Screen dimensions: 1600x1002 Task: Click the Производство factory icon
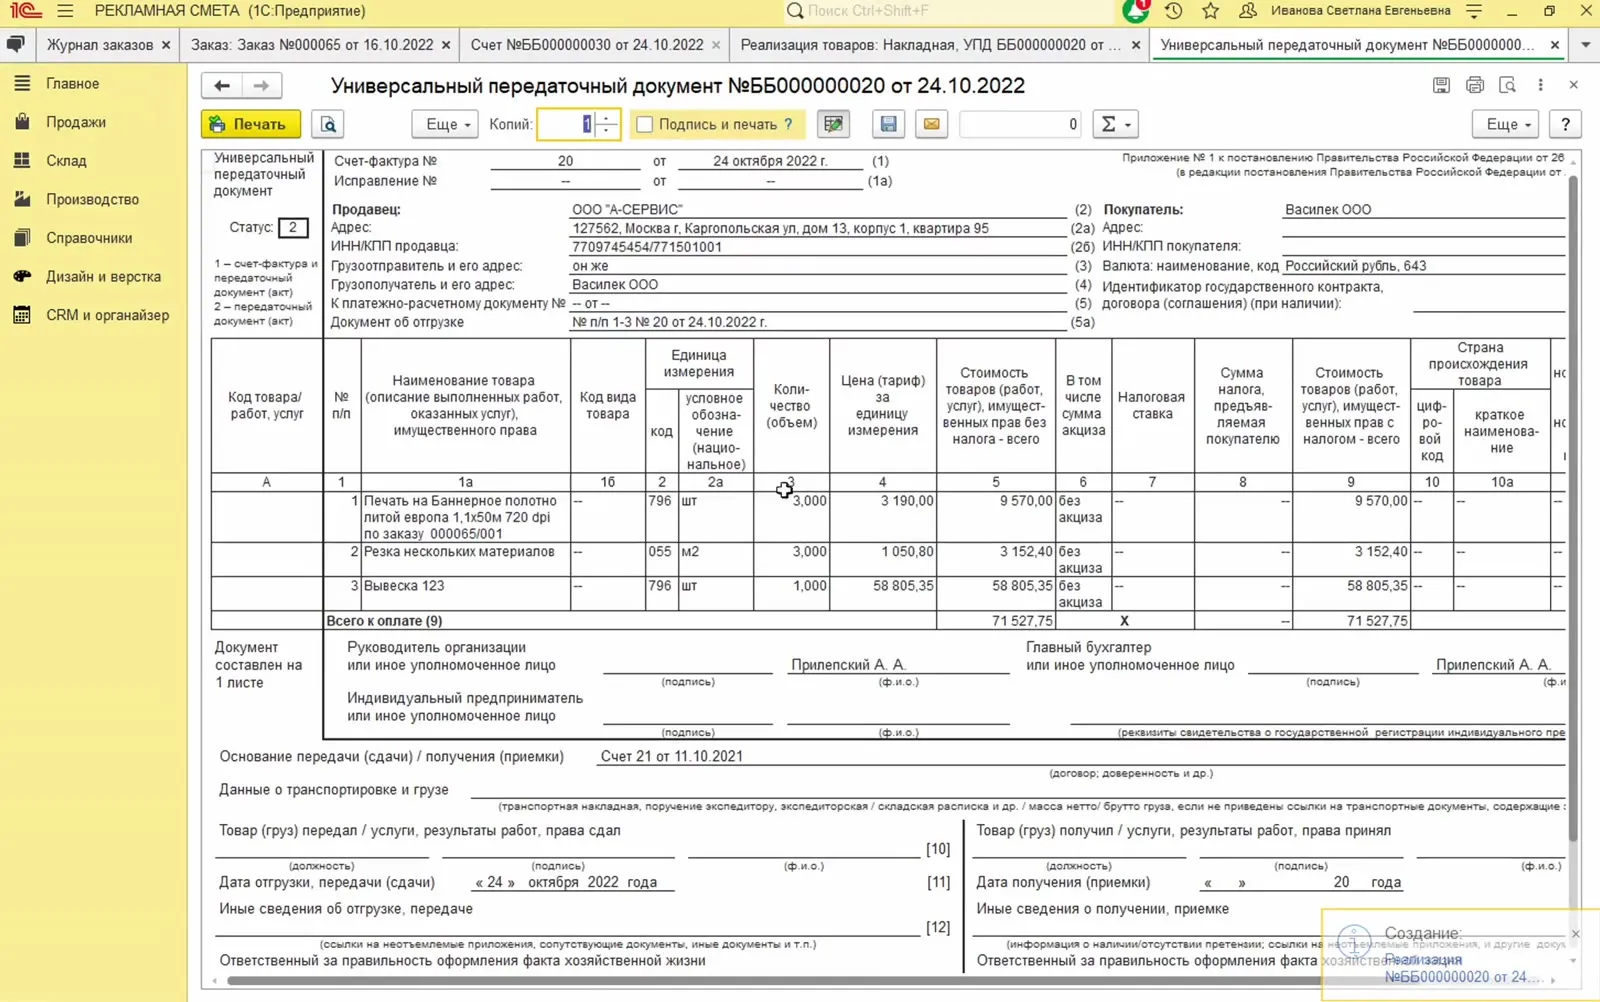22,199
